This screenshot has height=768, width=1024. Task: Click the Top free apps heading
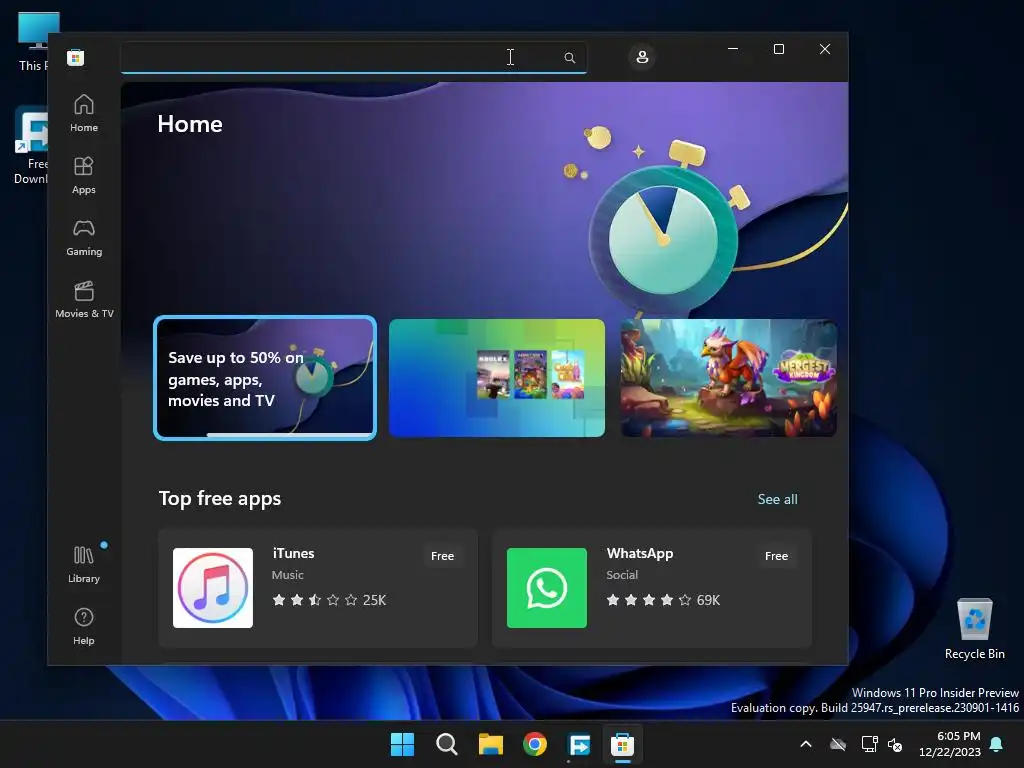220,498
